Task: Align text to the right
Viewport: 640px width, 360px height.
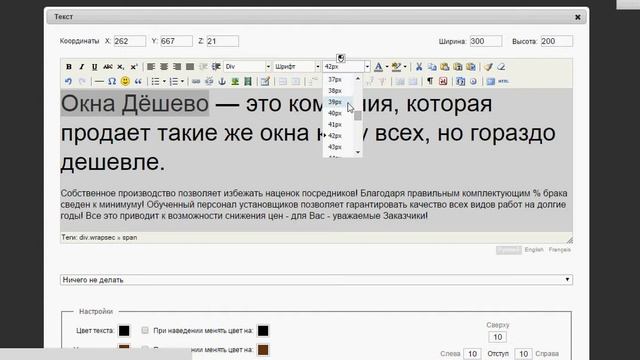Action: (177, 67)
